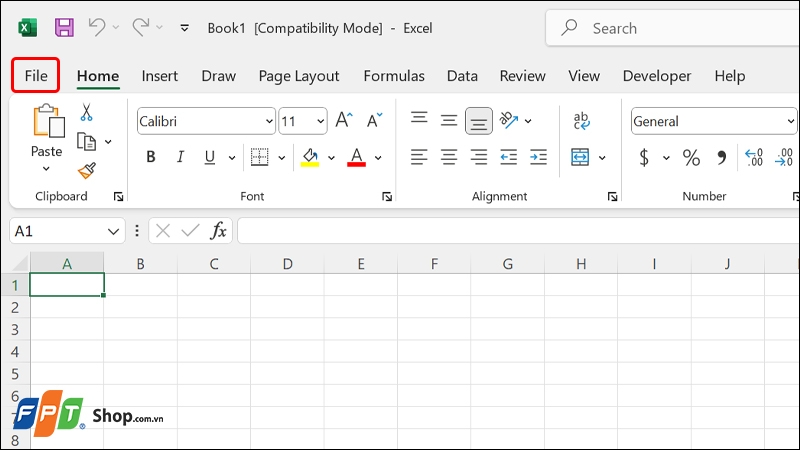Screen dimensions: 800x450
Task: Click column D header
Action: pyautogui.click(x=287, y=263)
